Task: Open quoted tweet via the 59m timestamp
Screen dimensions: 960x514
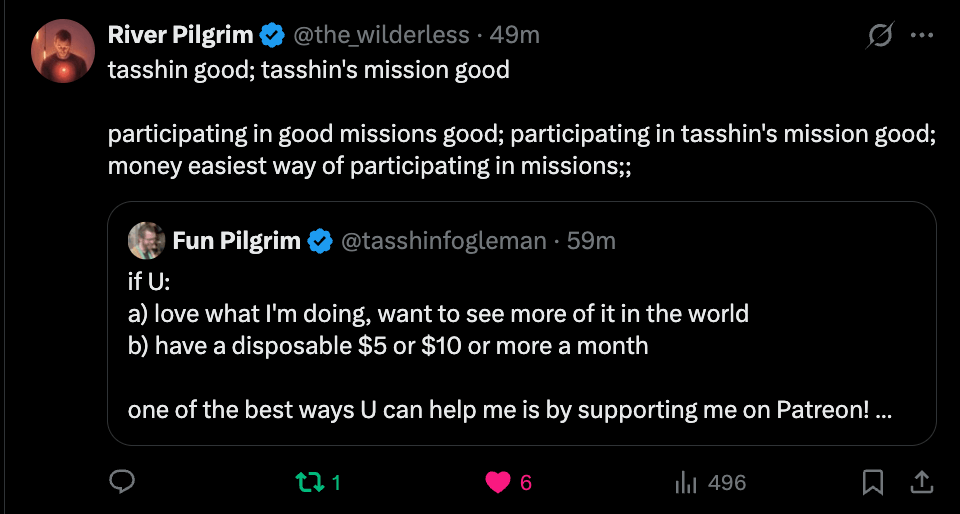Action: 591,240
